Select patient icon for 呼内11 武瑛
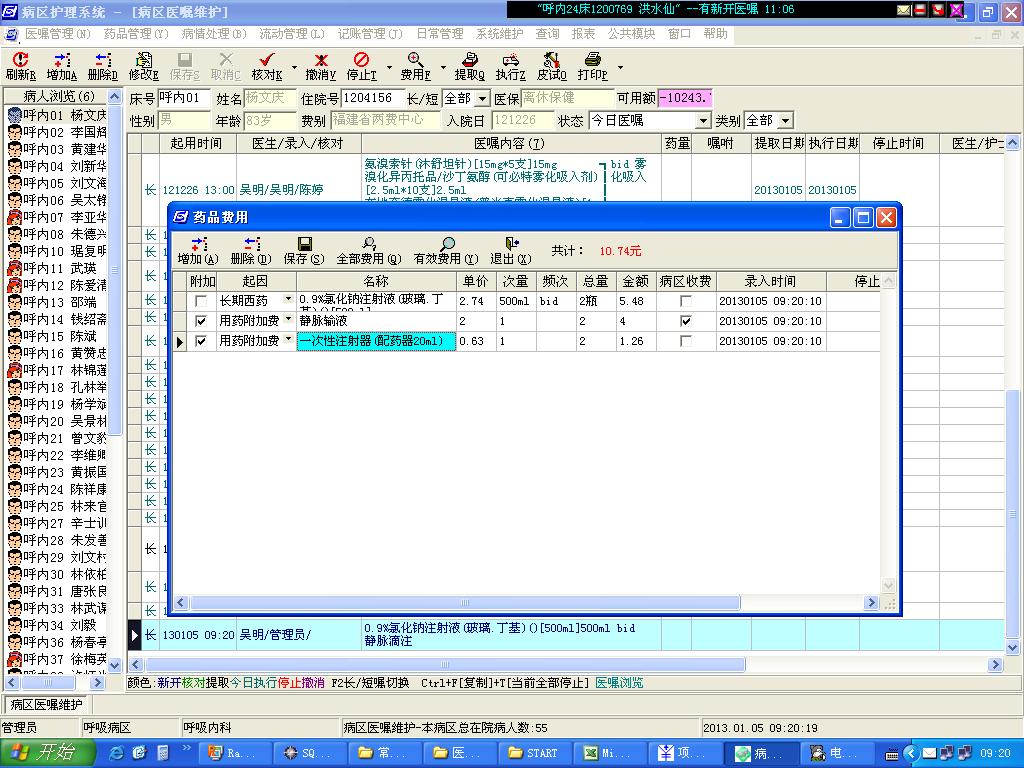This screenshot has width=1024, height=768. click(14, 268)
